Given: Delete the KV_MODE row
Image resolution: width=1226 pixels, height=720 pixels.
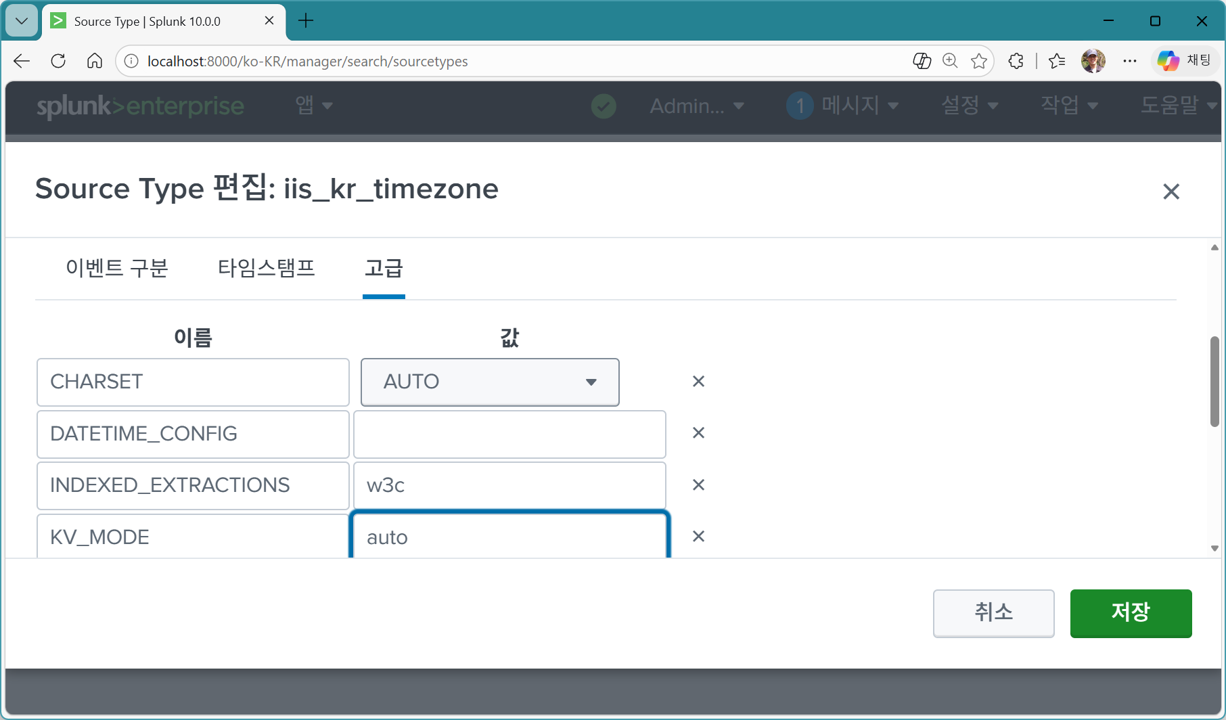Looking at the screenshot, I should coord(698,537).
